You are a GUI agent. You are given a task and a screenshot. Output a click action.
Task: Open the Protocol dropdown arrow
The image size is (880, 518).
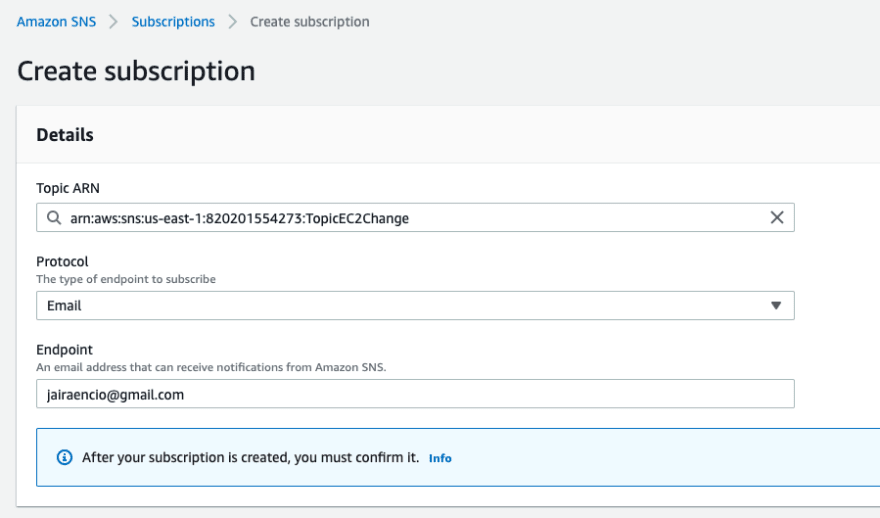776,305
